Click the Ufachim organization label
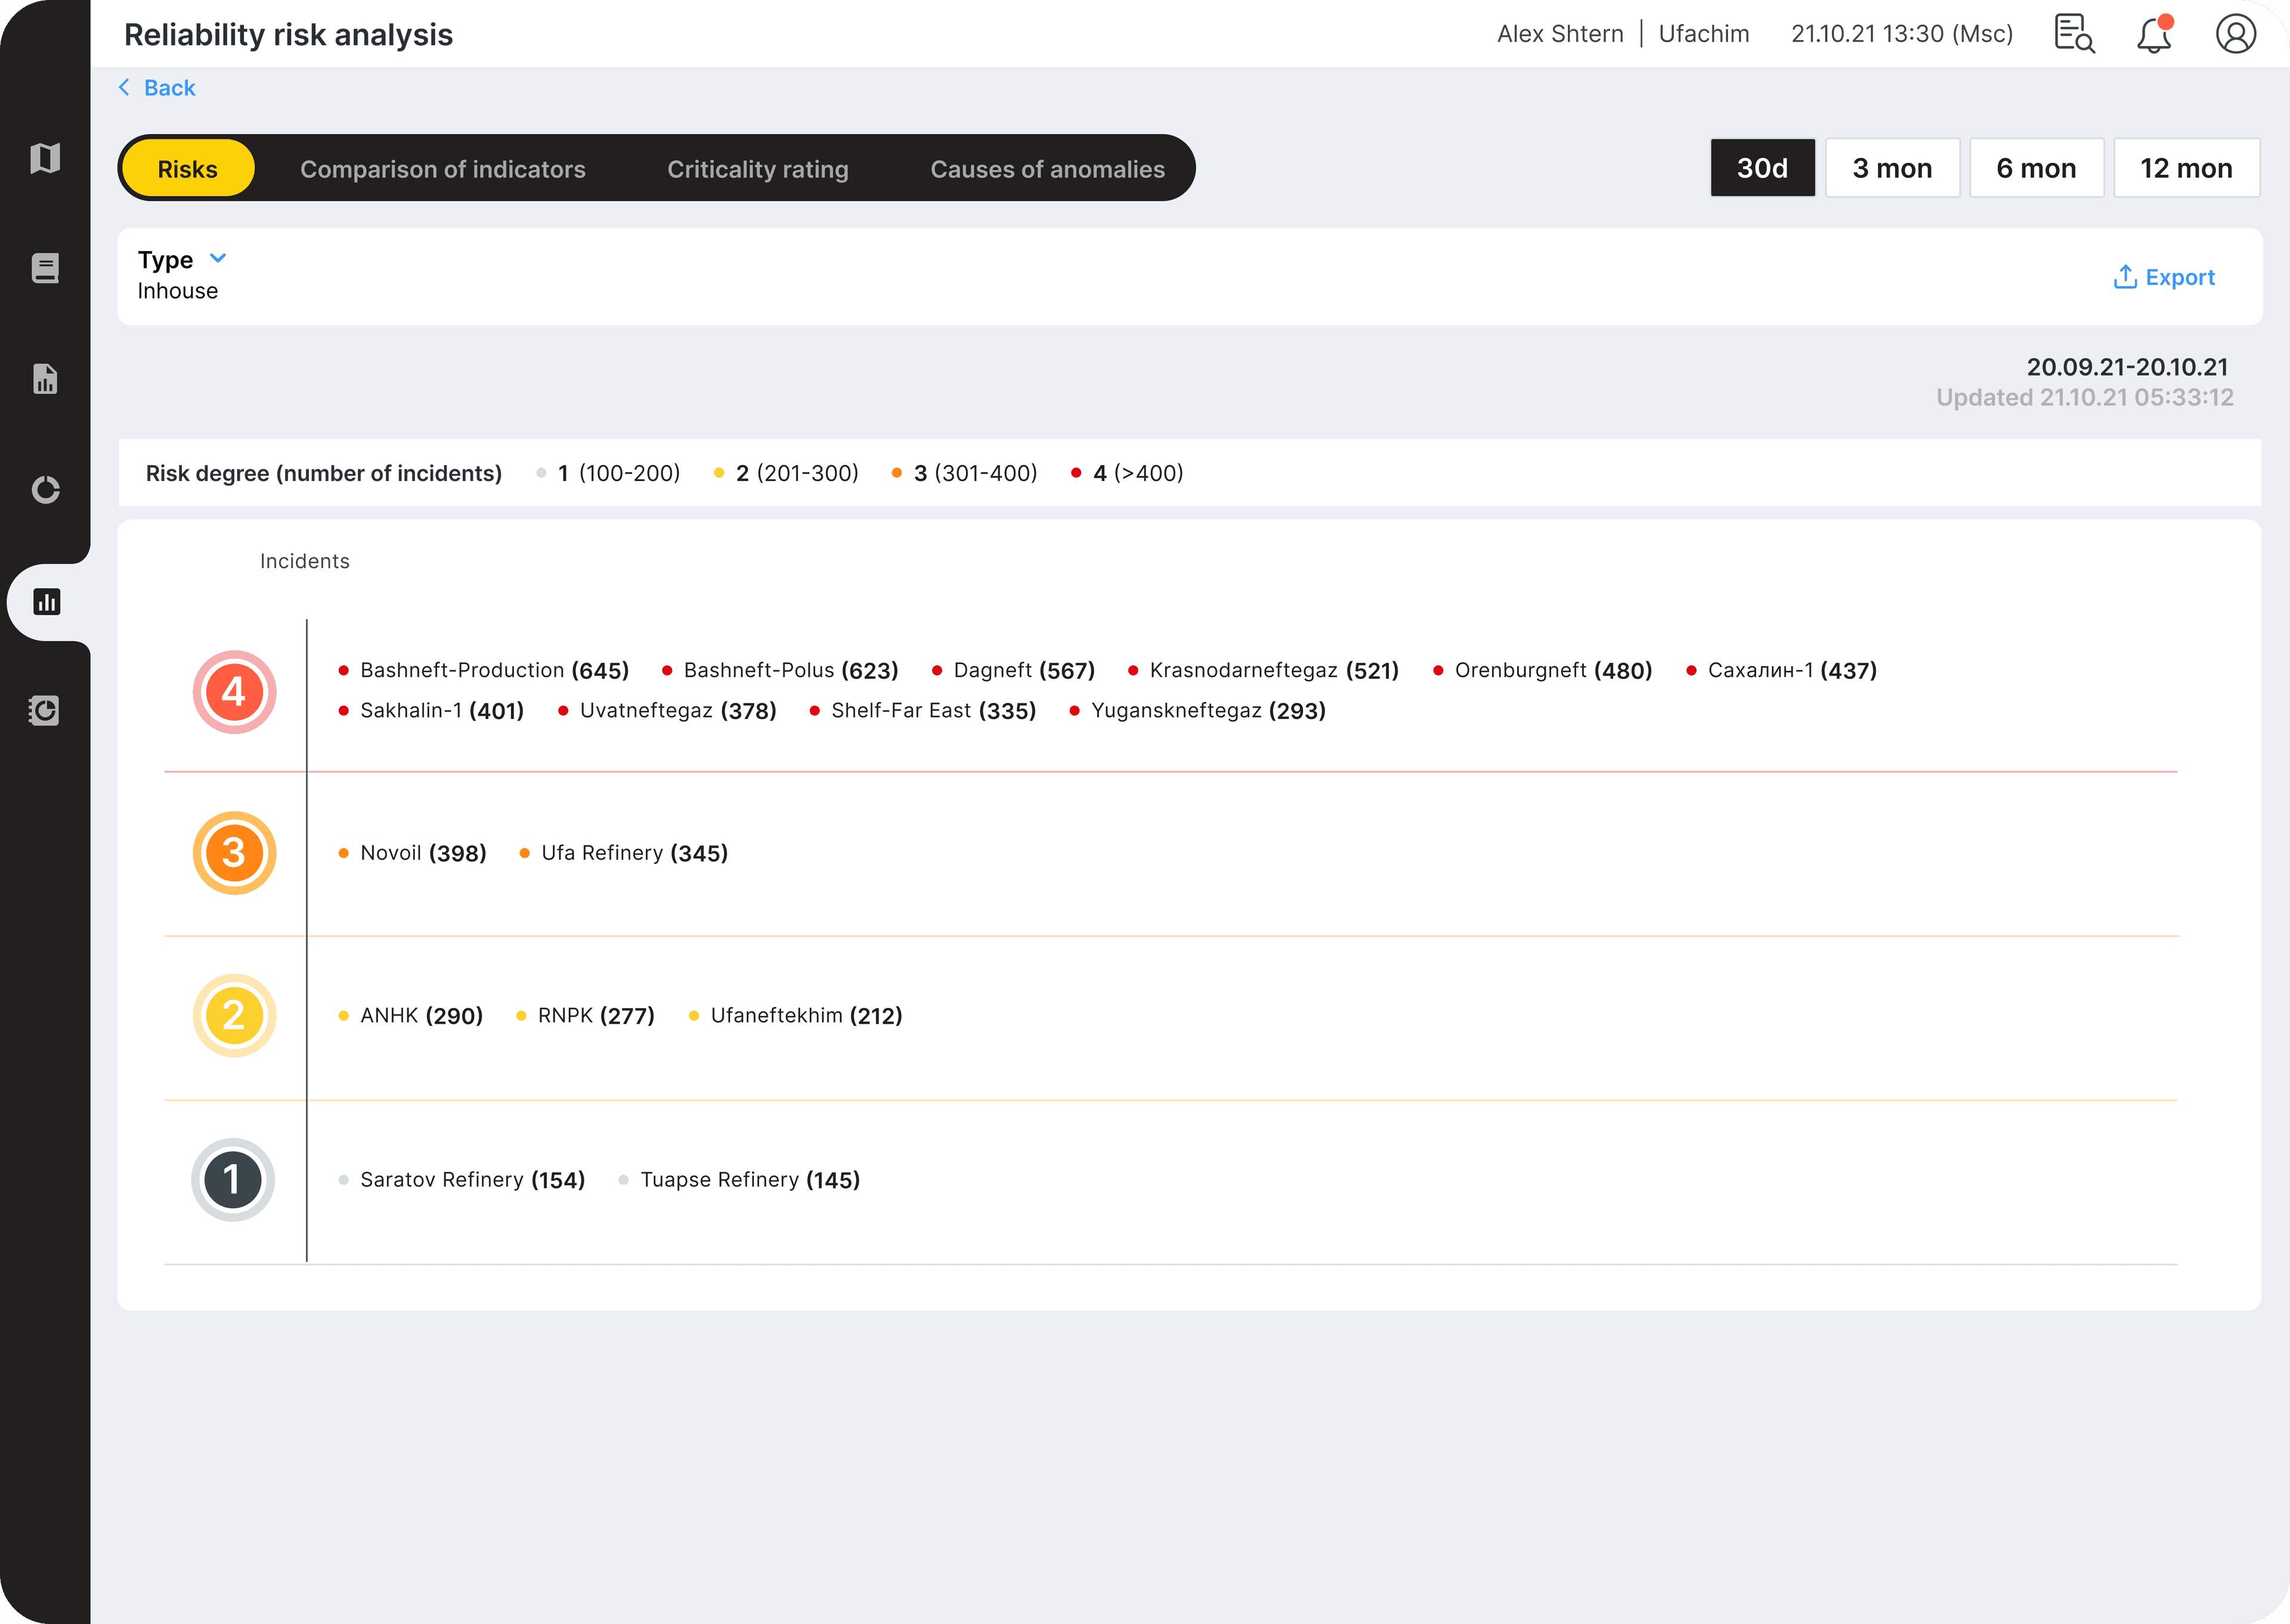2290x1624 pixels. coord(1704,34)
